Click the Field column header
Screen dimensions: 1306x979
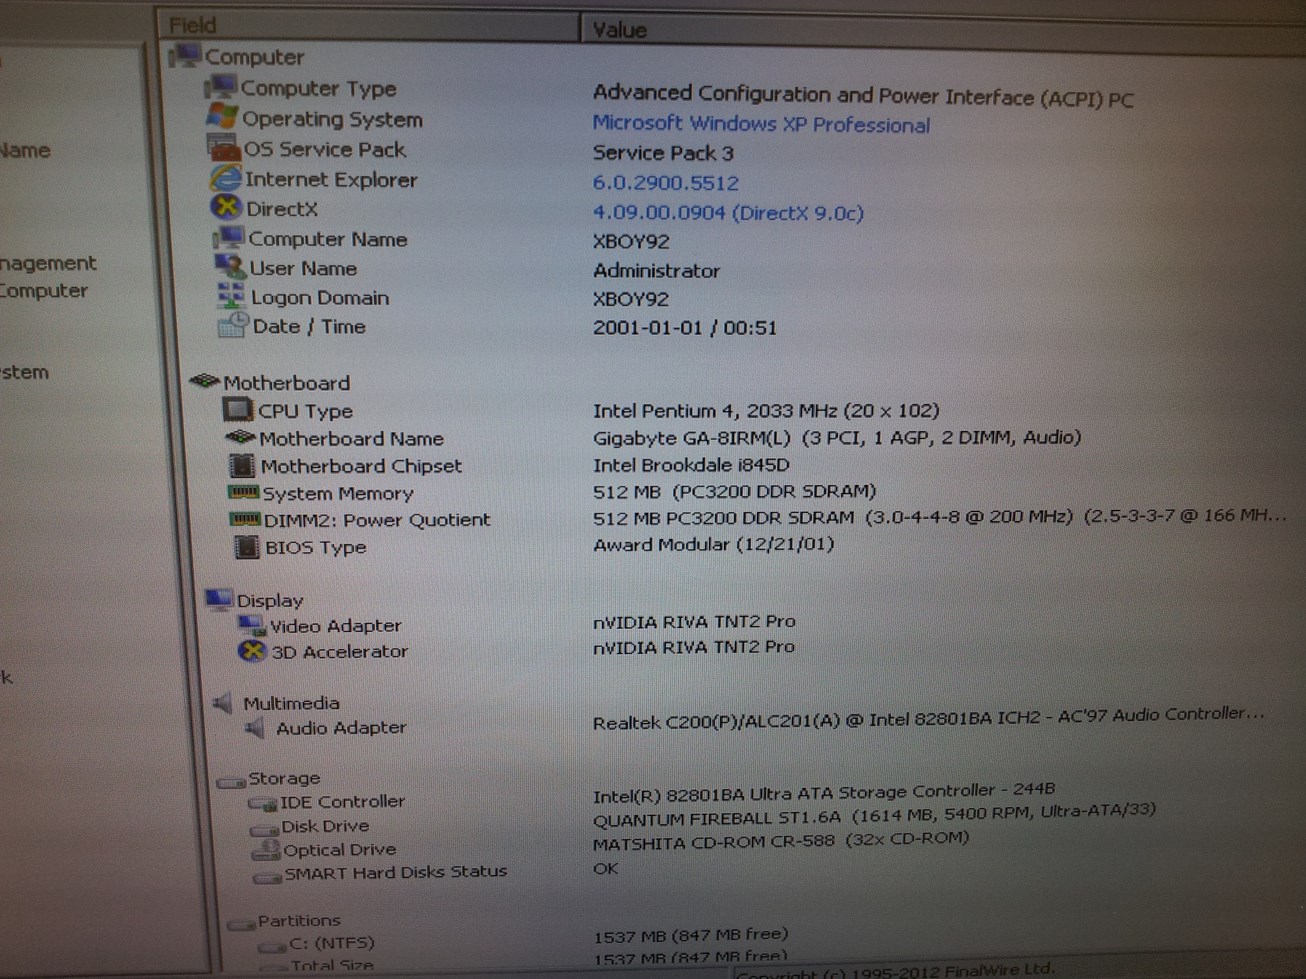(369, 25)
